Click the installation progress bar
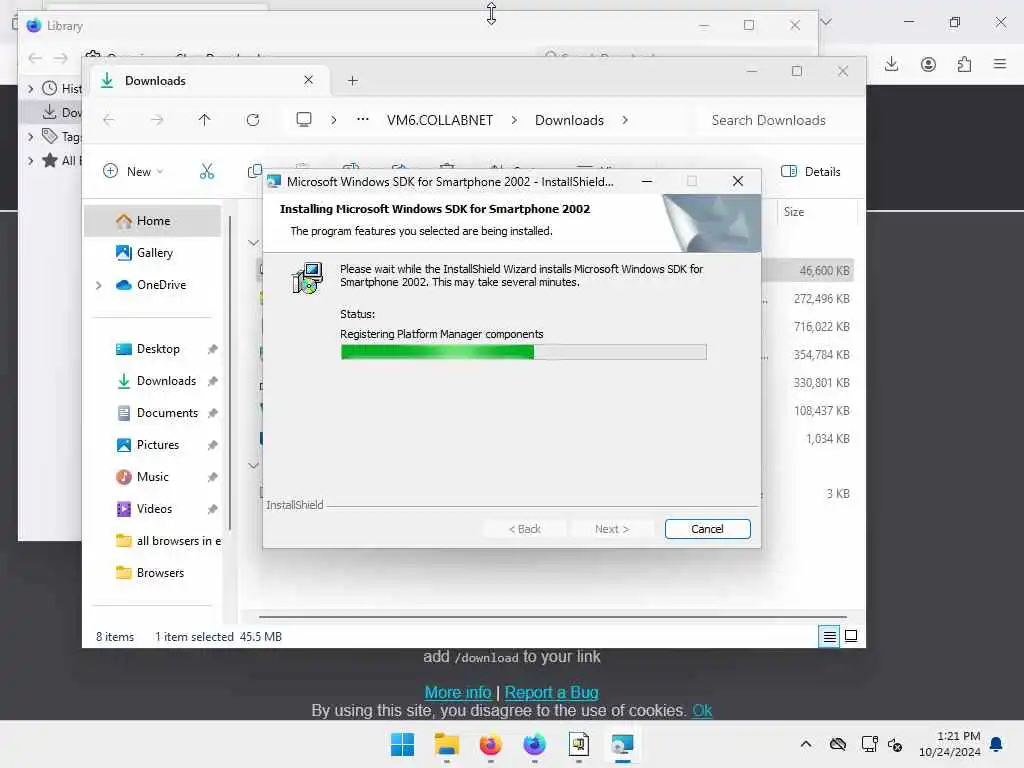Screen dimensions: 1024x768 [523, 353]
